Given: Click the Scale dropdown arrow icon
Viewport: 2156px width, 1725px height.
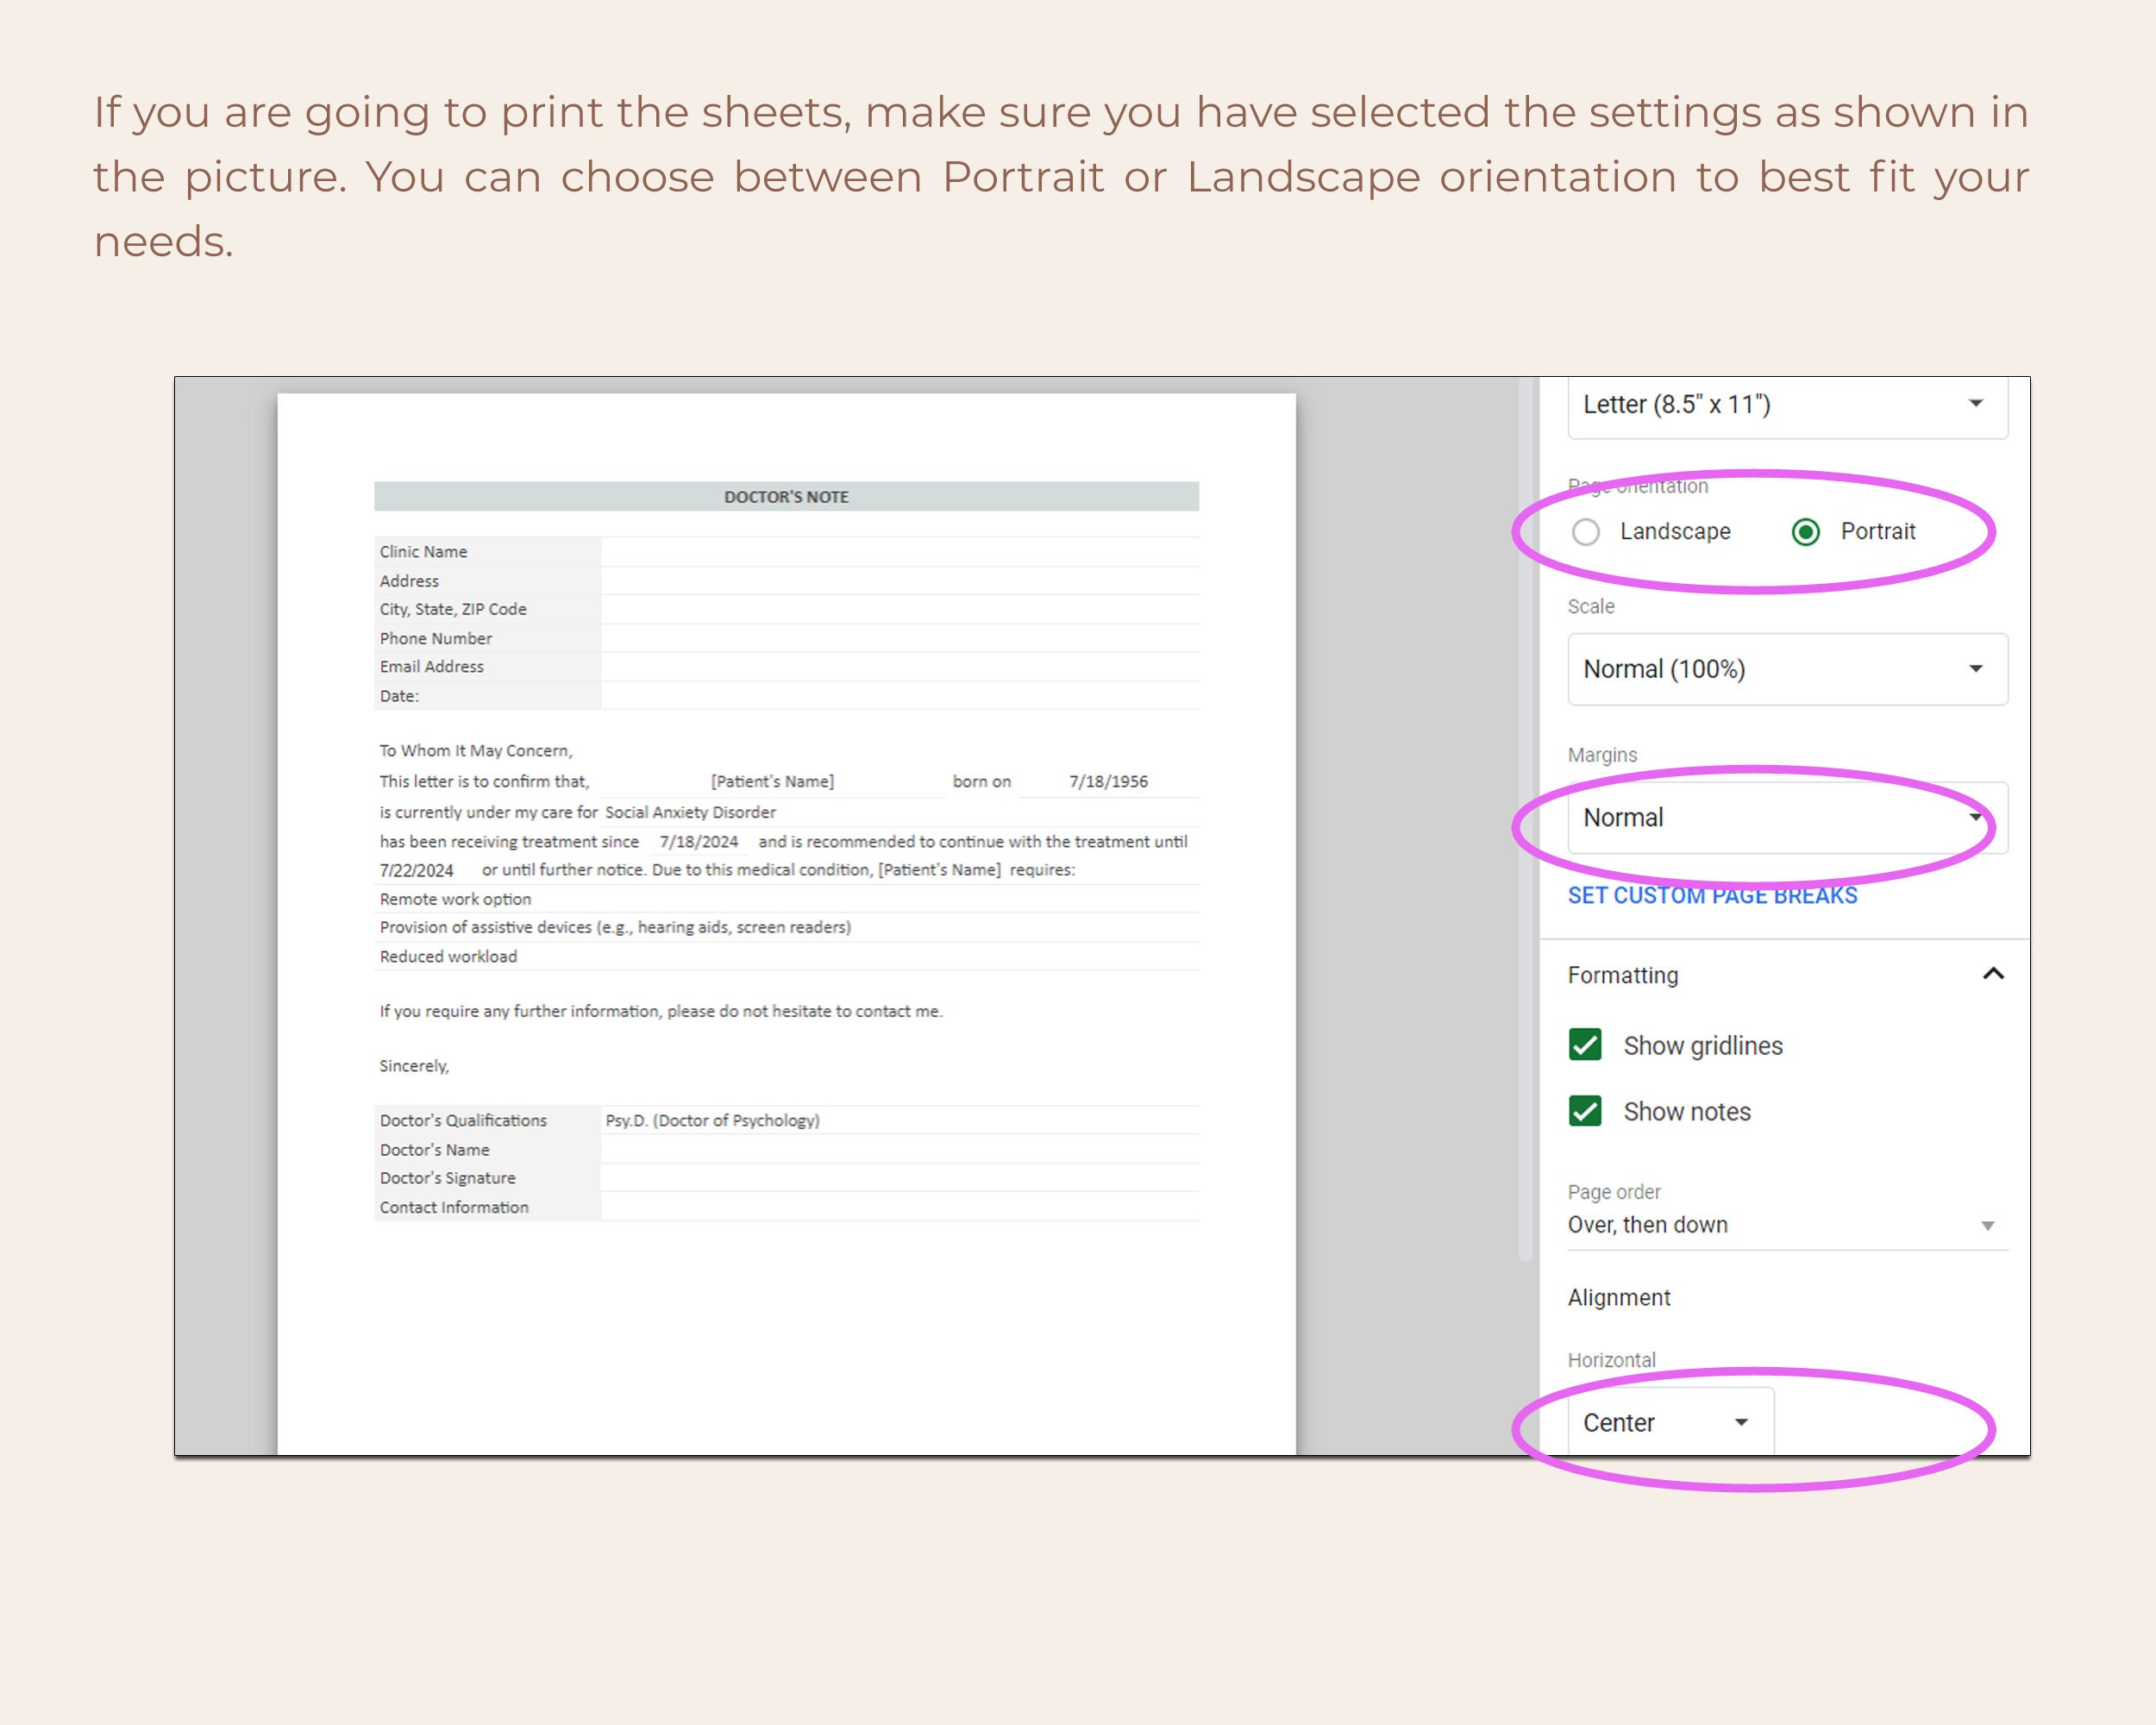Looking at the screenshot, I should [1976, 669].
